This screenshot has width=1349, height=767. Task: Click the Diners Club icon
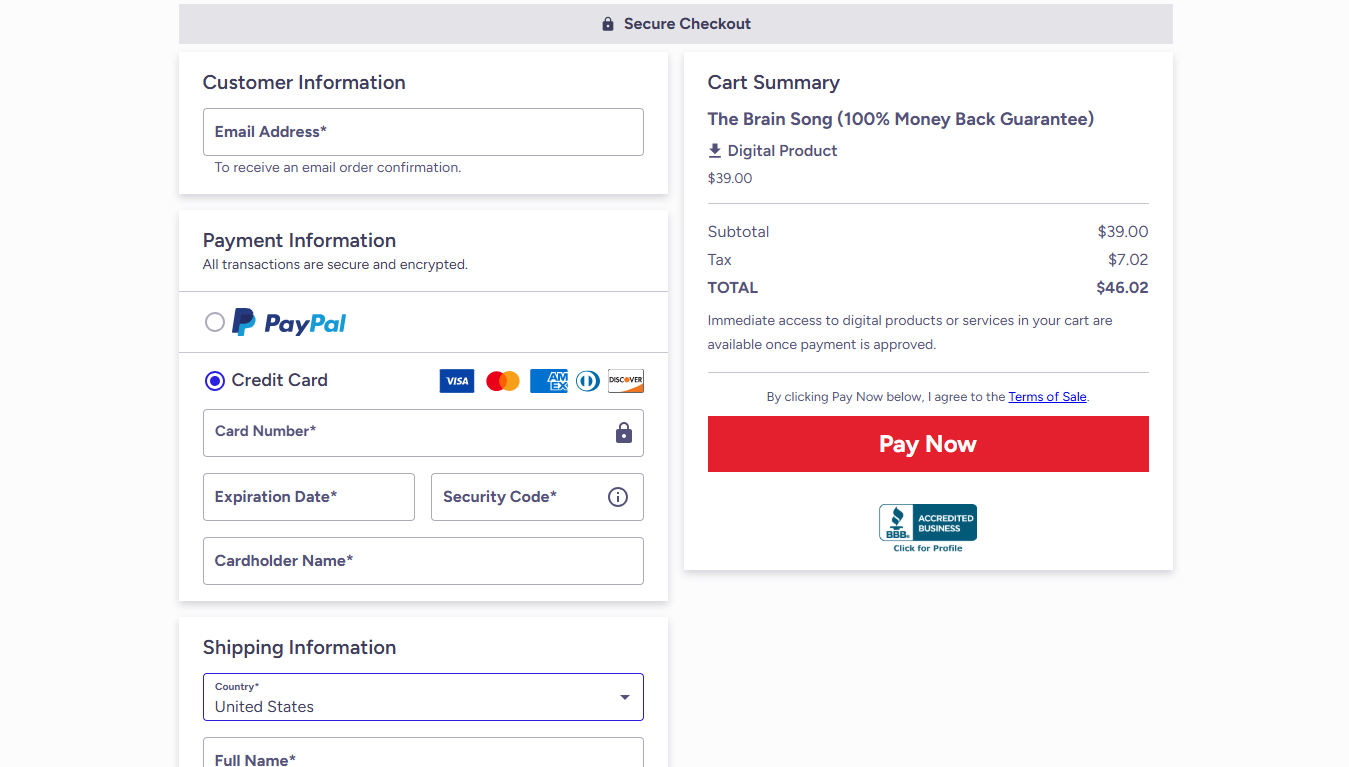pos(587,381)
